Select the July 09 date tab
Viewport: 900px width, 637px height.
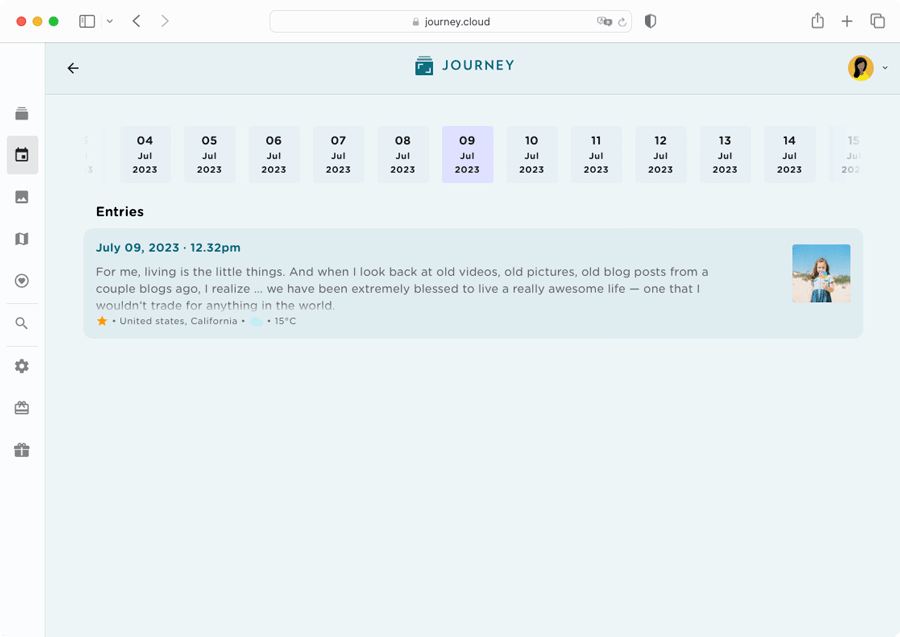[467, 154]
